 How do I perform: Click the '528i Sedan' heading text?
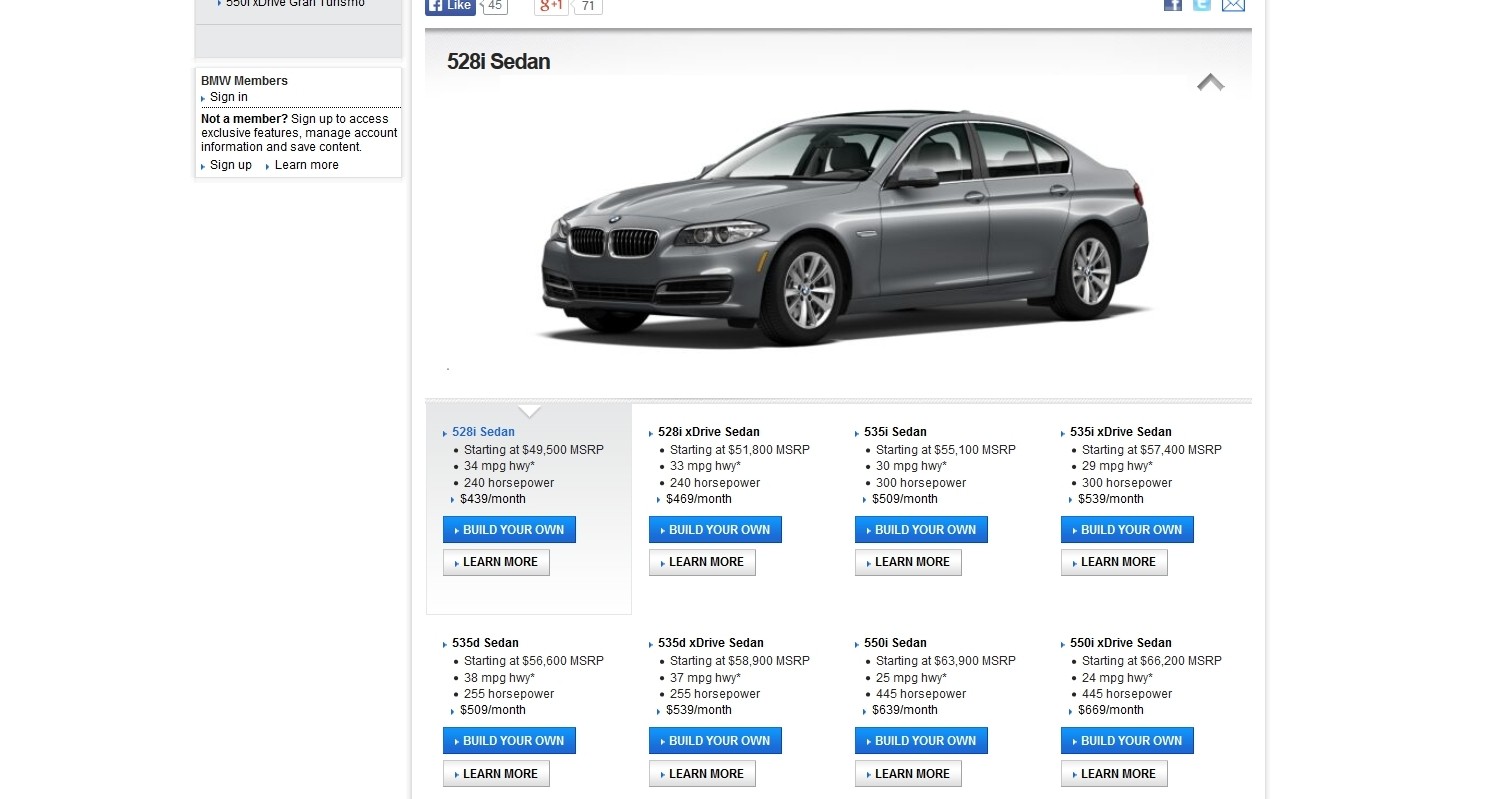click(x=498, y=62)
